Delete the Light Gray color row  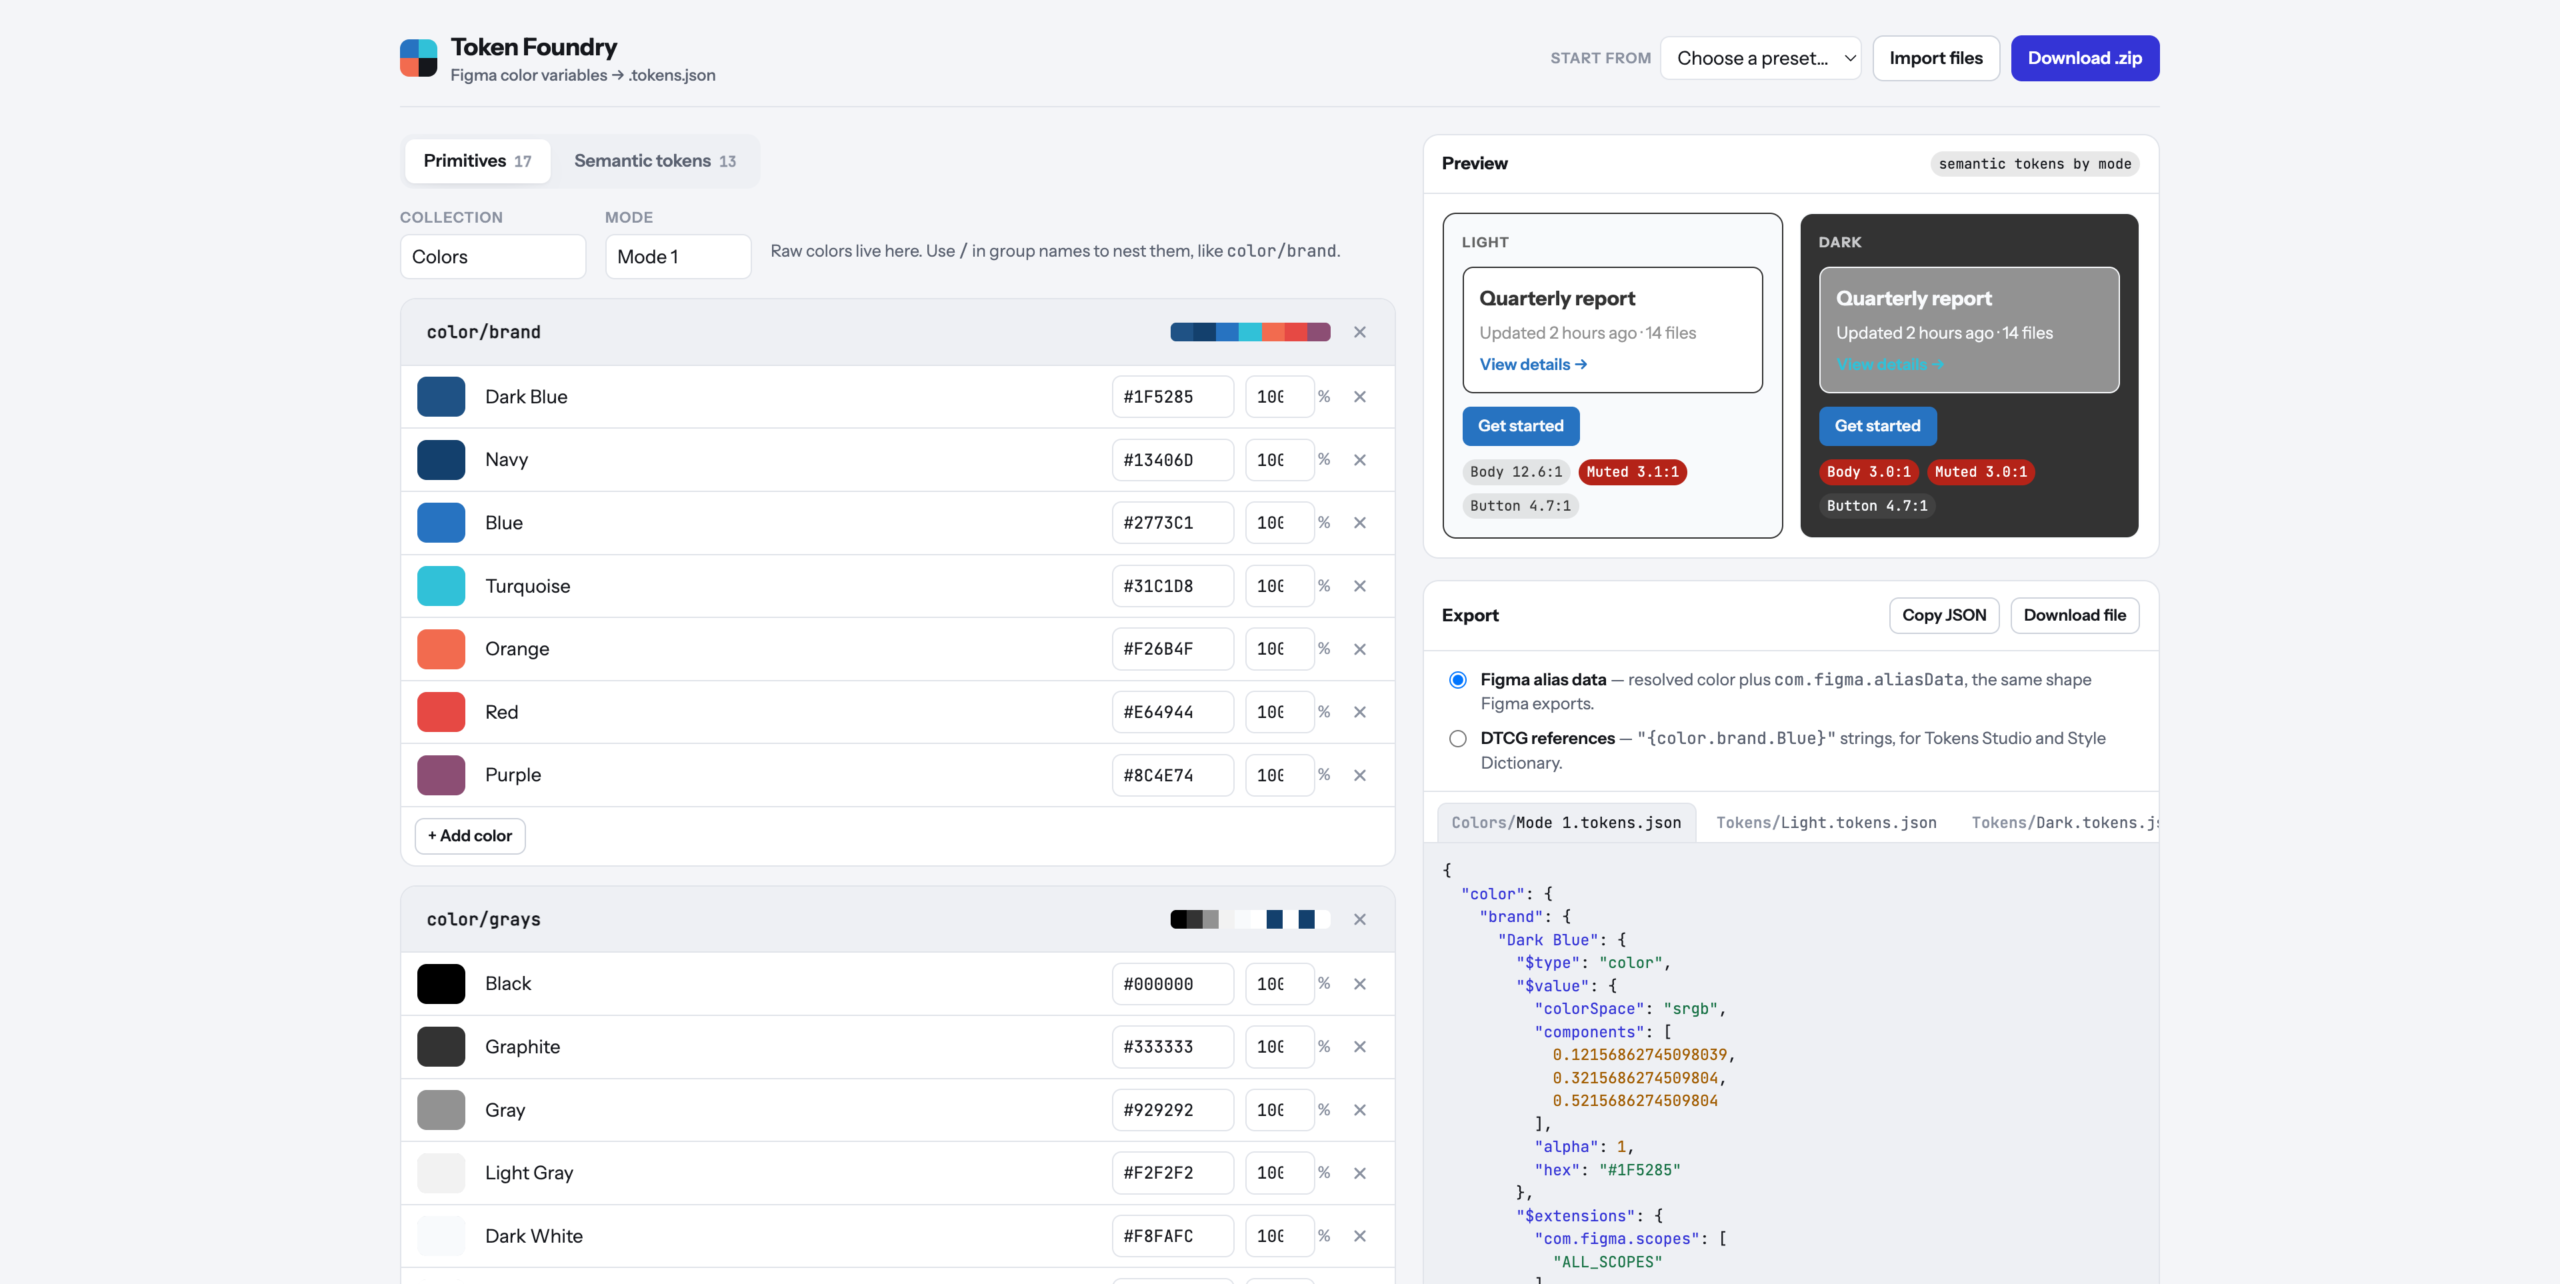pyautogui.click(x=1360, y=1173)
